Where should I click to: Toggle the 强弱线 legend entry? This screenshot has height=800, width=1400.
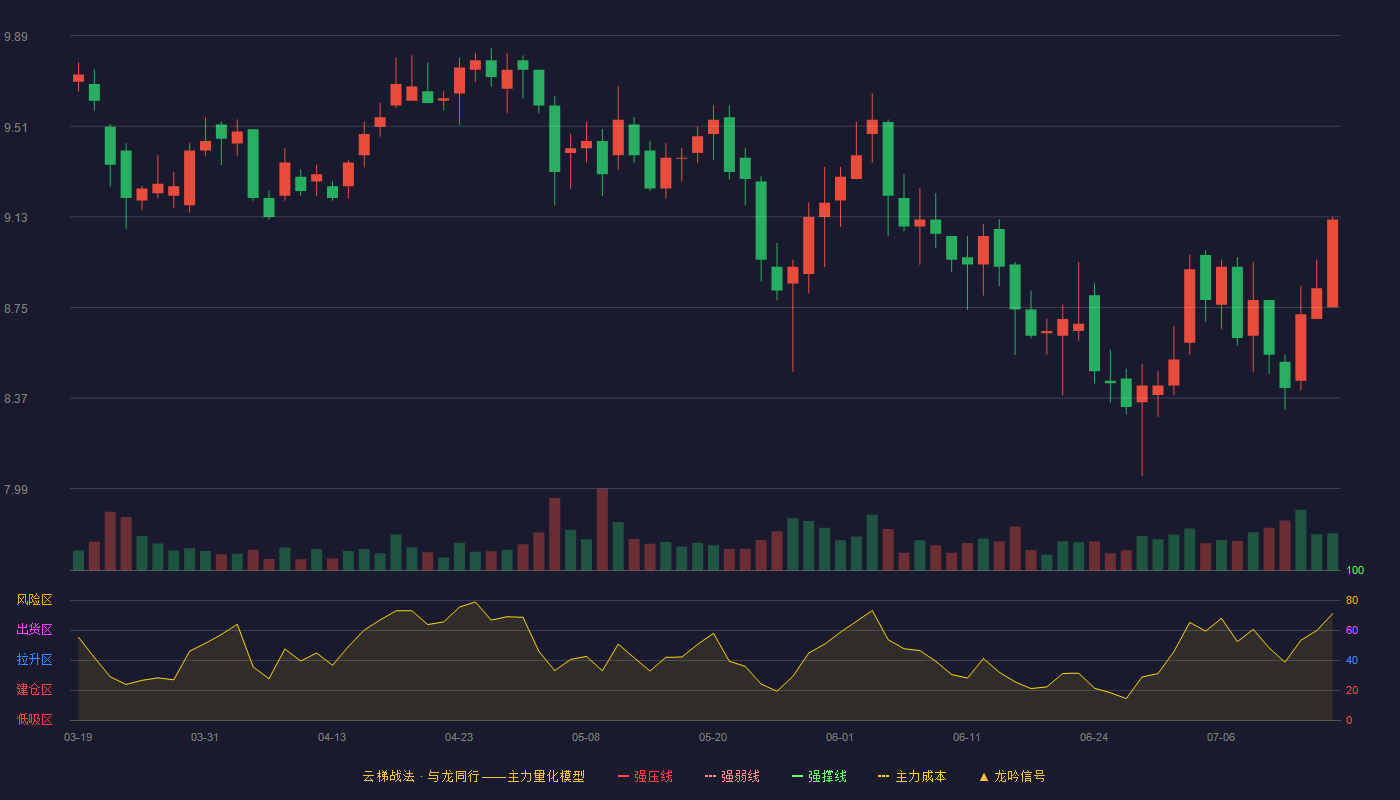click(732, 776)
